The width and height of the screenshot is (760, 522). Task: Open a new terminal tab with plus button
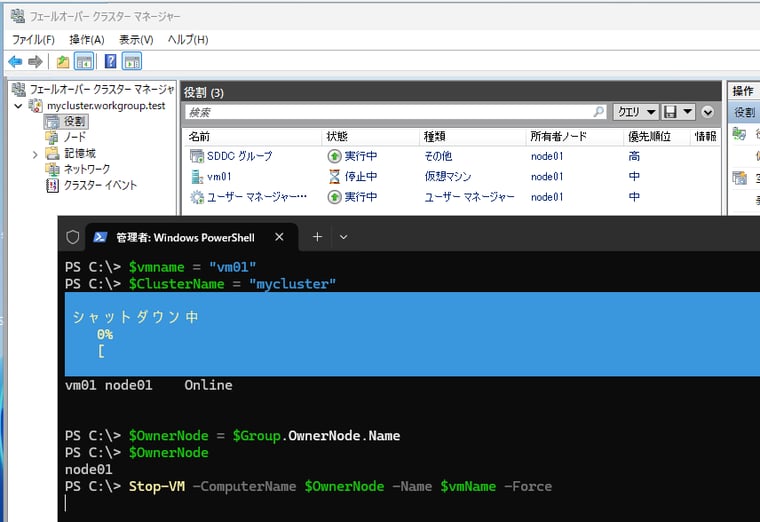click(x=317, y=237)
